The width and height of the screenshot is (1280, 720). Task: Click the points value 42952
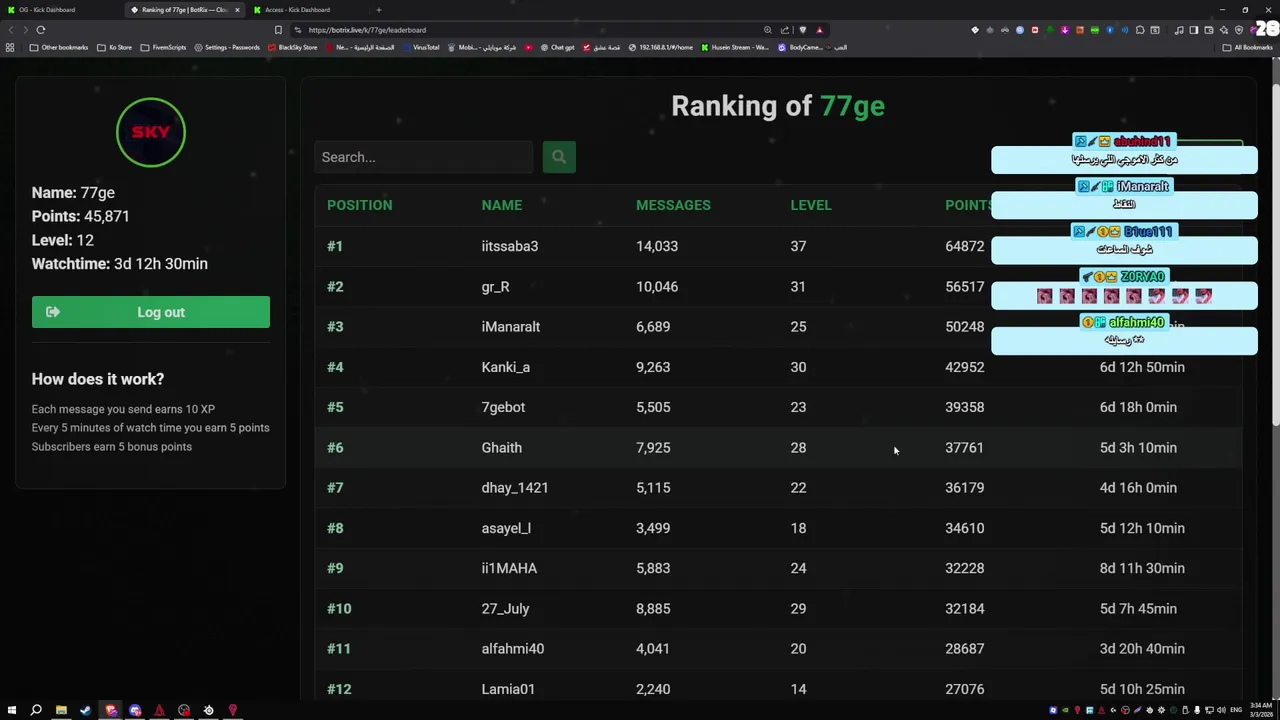tap(964, 367)
